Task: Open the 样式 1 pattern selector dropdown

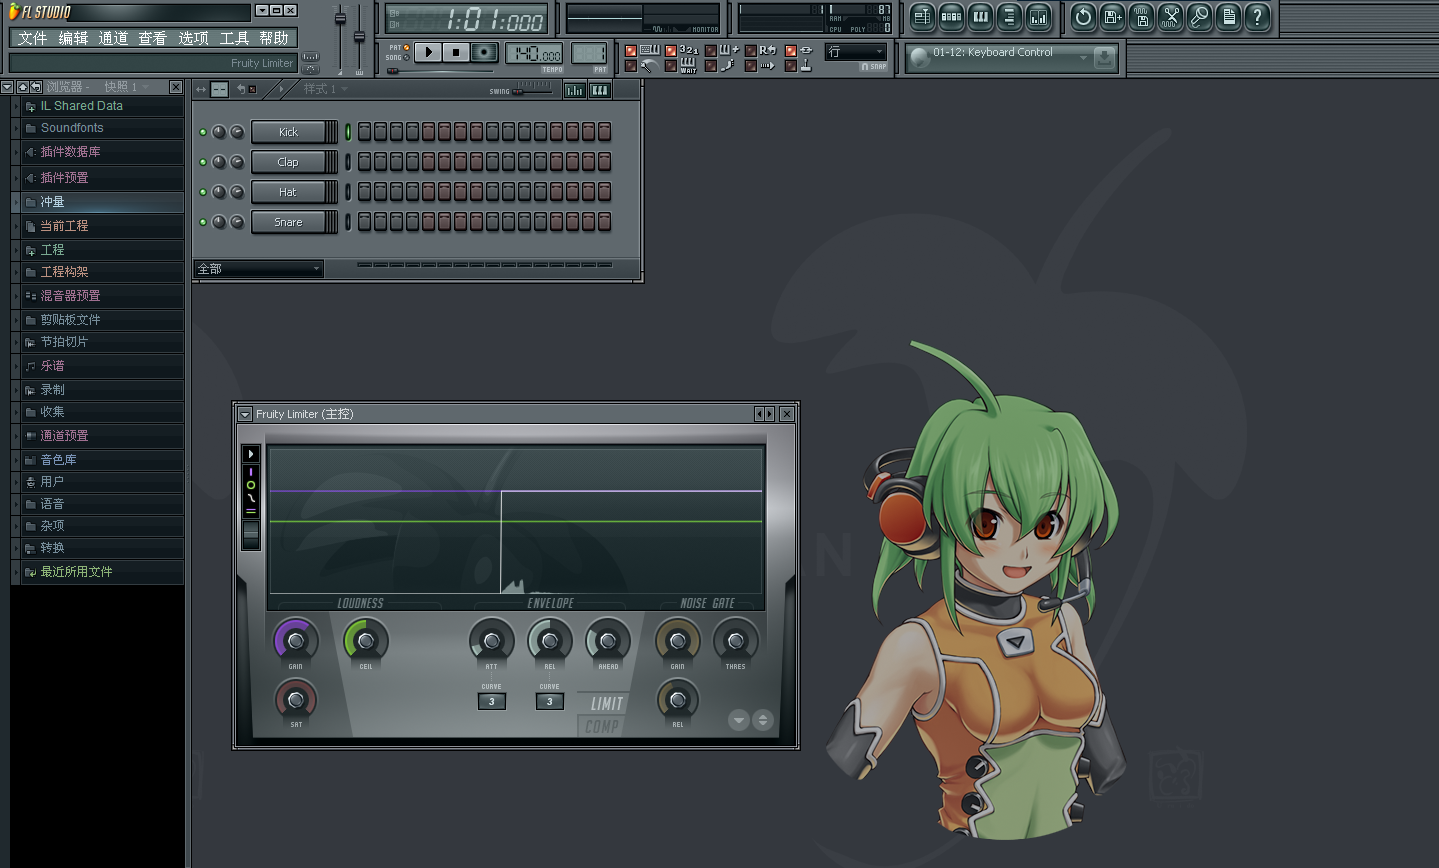Action: coord(326,89)
